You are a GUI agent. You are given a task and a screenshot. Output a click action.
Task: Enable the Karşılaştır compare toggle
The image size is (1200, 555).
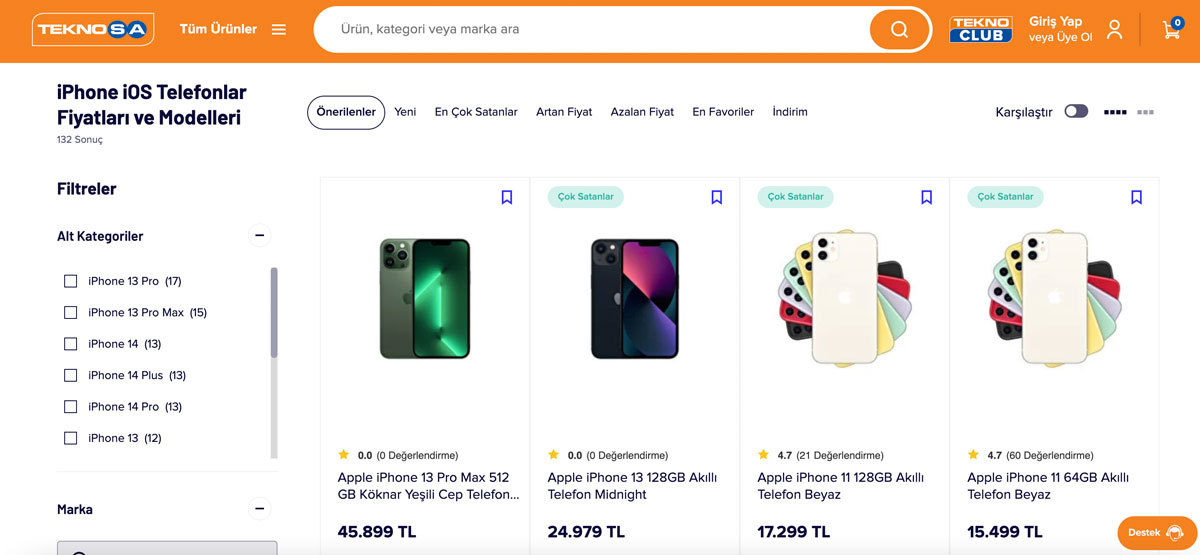click(x=1076, y=111)
